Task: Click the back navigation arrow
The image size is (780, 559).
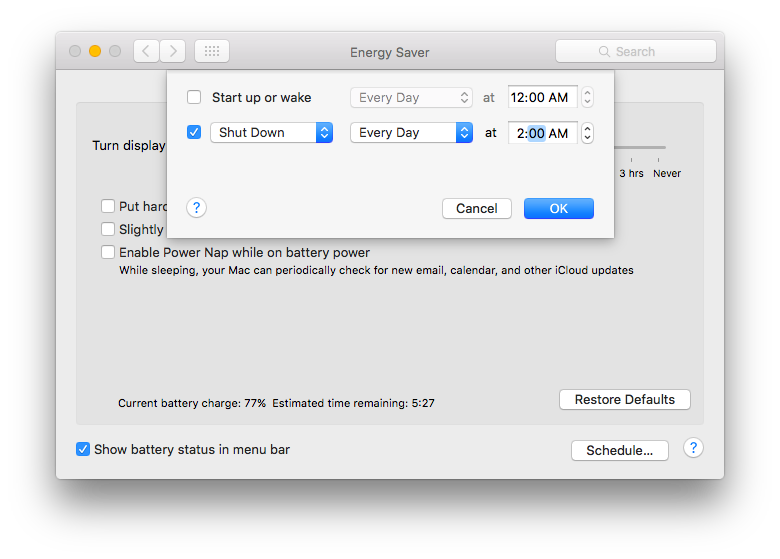Action: tap(146, 51)
